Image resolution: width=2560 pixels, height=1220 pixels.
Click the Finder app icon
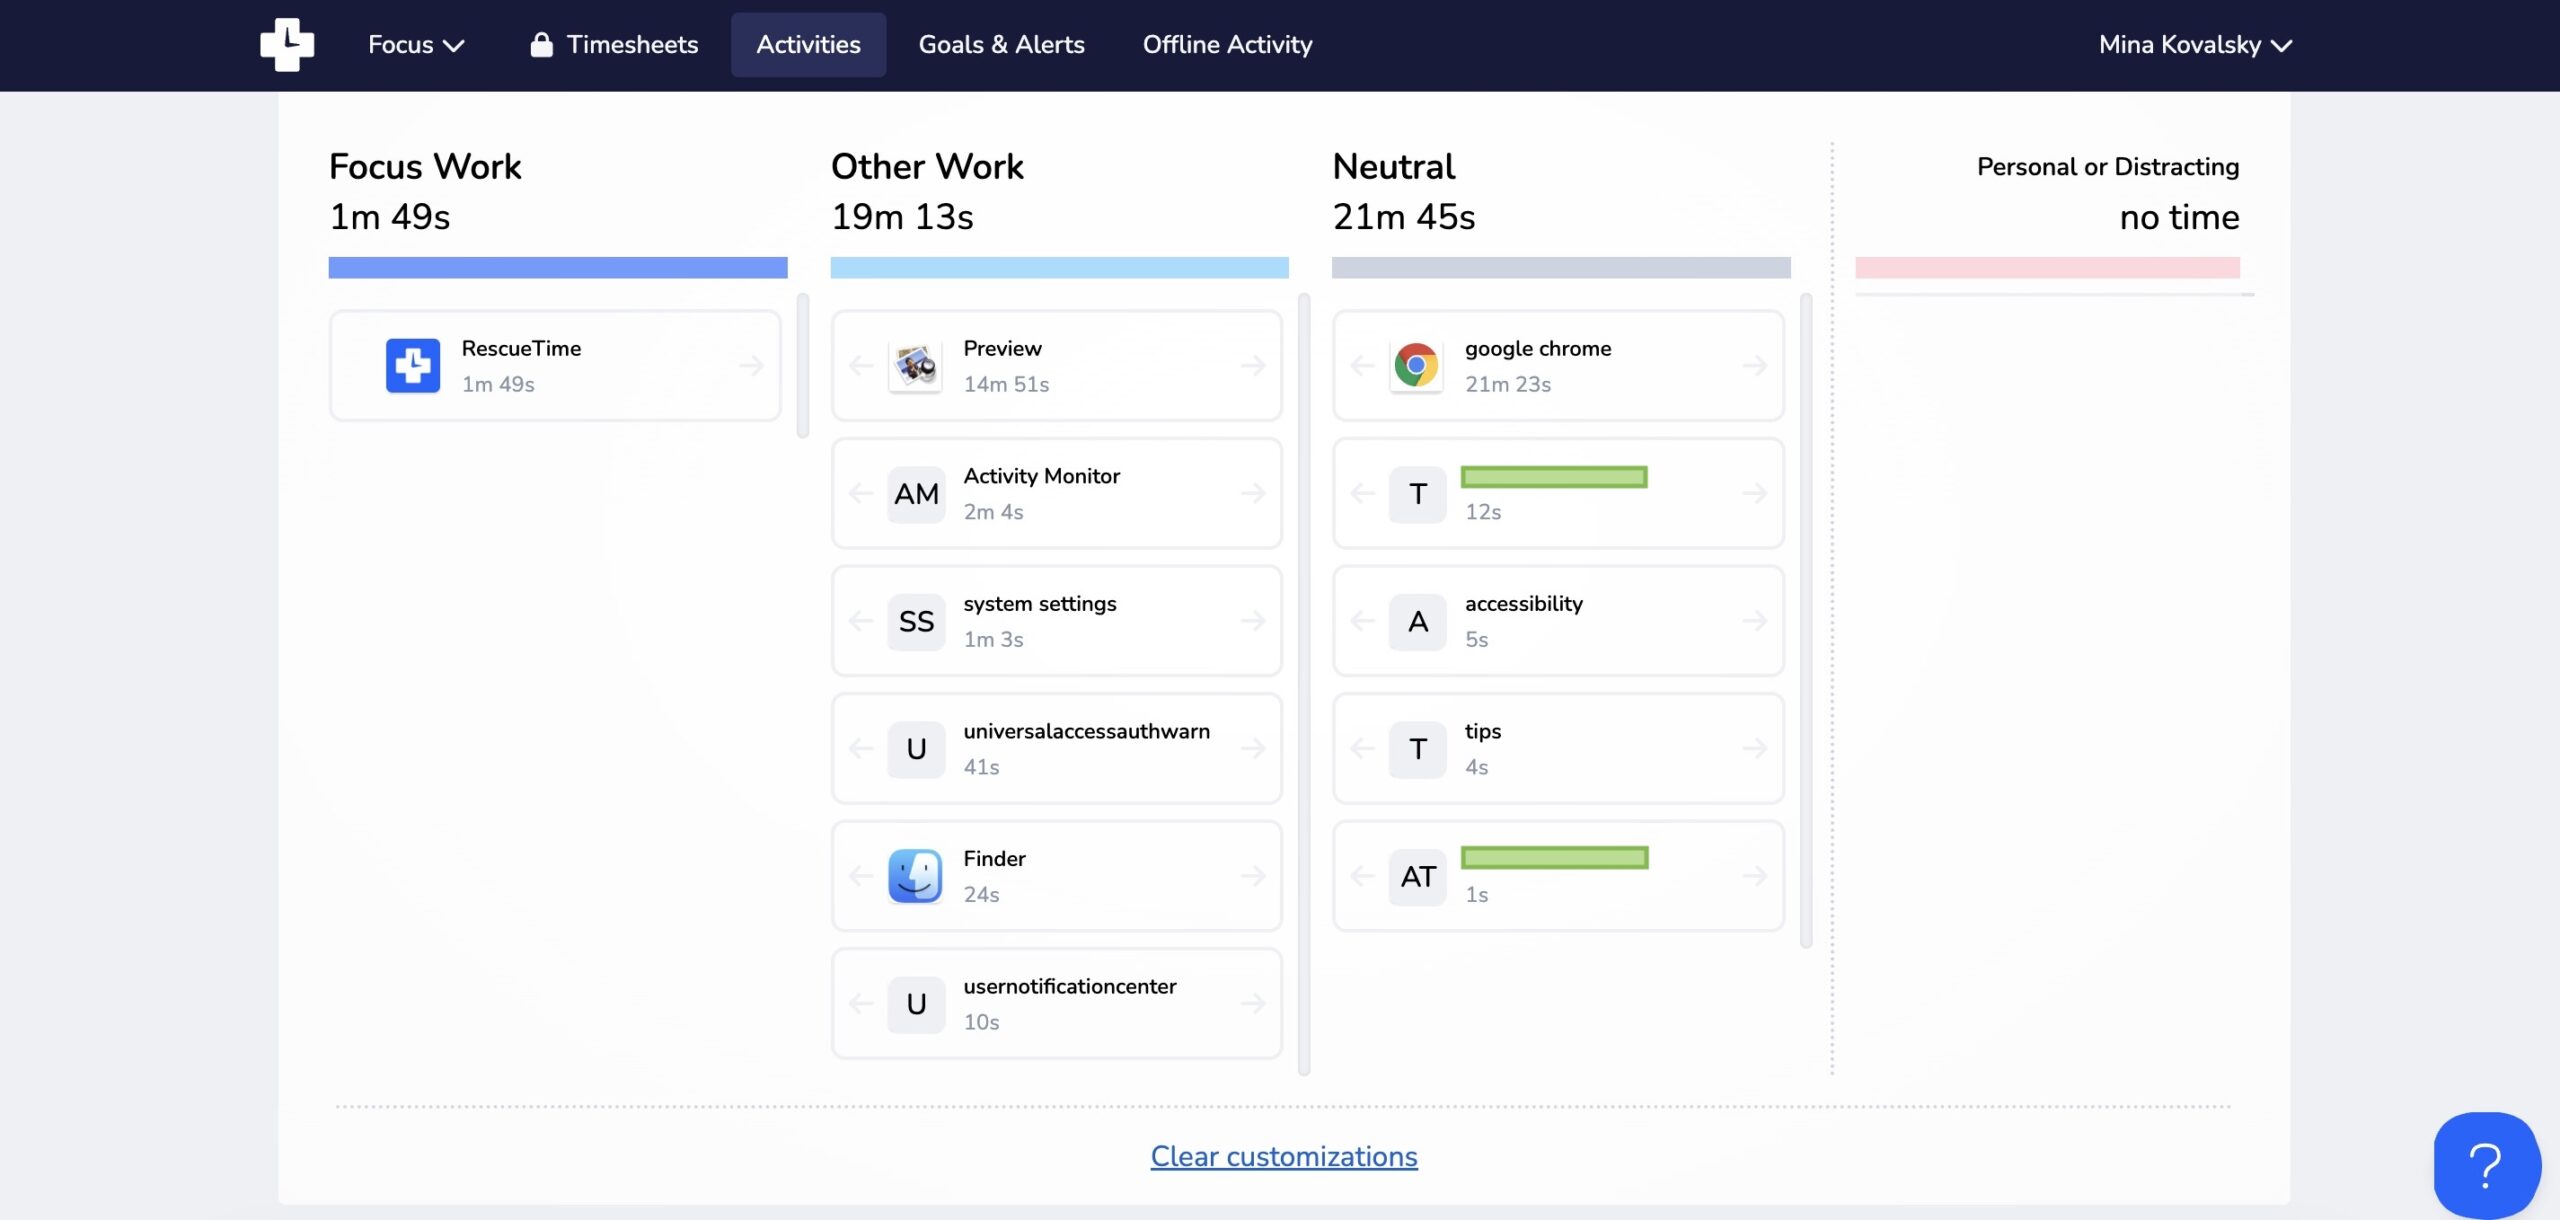click(915, 876)
